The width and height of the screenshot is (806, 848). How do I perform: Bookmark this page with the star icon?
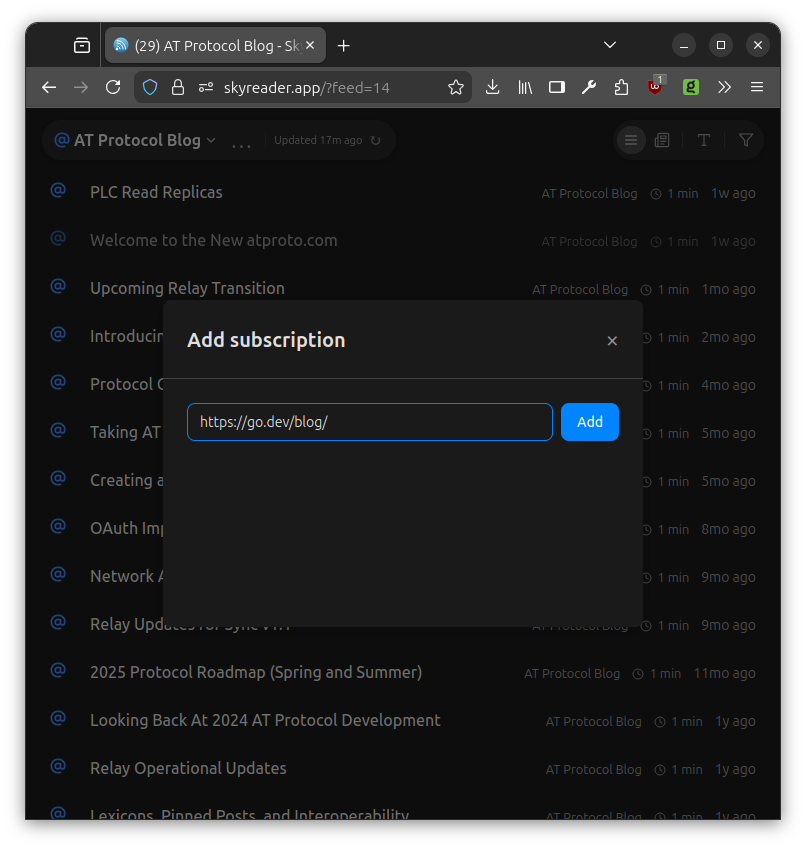tap(456, 87)
